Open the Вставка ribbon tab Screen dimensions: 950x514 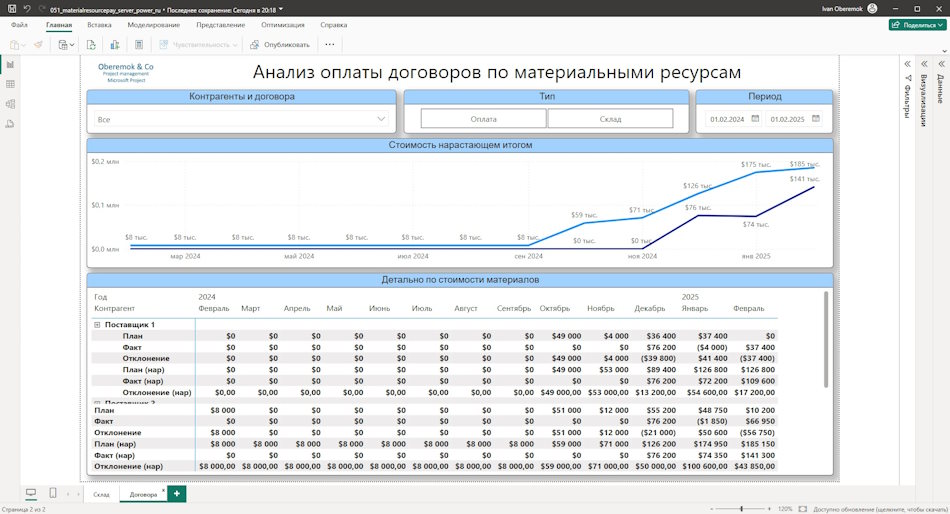click(x=99, y=25)
